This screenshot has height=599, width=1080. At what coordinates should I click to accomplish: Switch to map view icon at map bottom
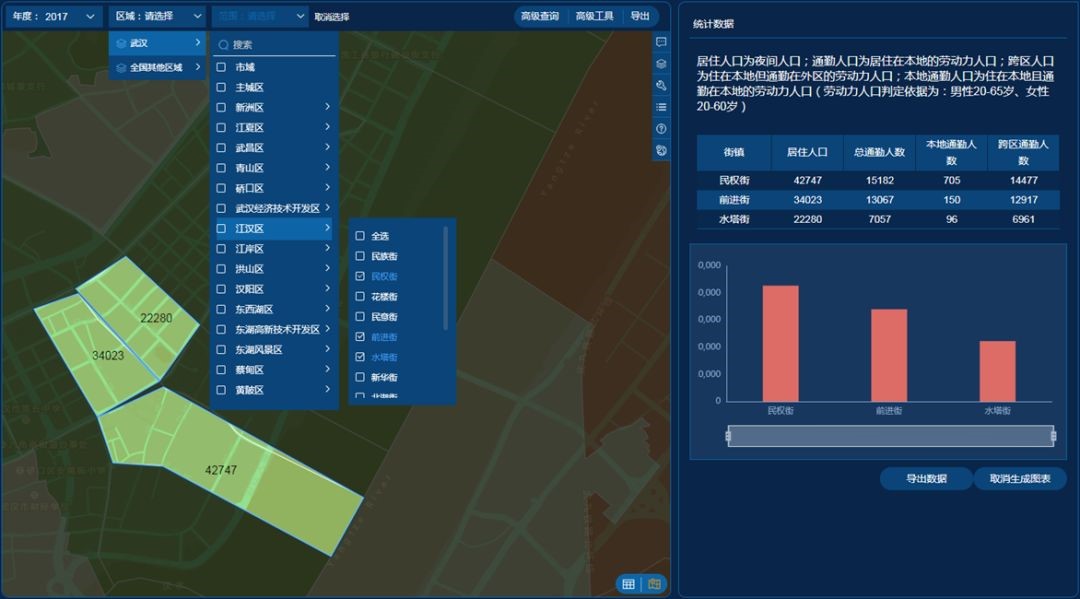654,584
